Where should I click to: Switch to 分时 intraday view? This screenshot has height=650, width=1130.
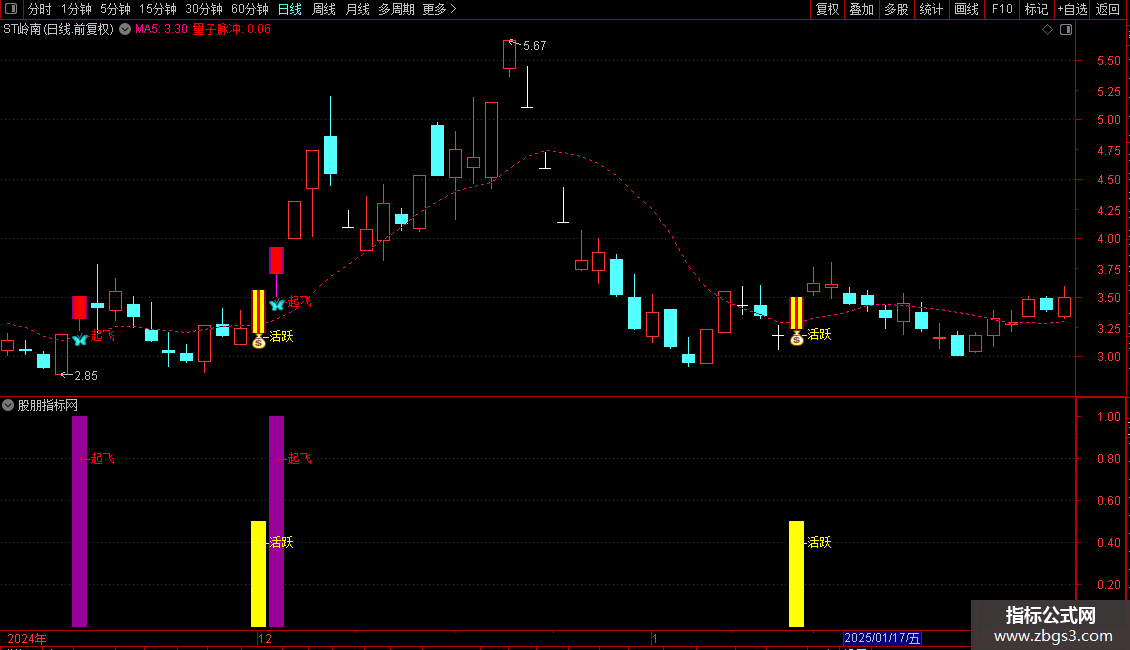(40, 9)
